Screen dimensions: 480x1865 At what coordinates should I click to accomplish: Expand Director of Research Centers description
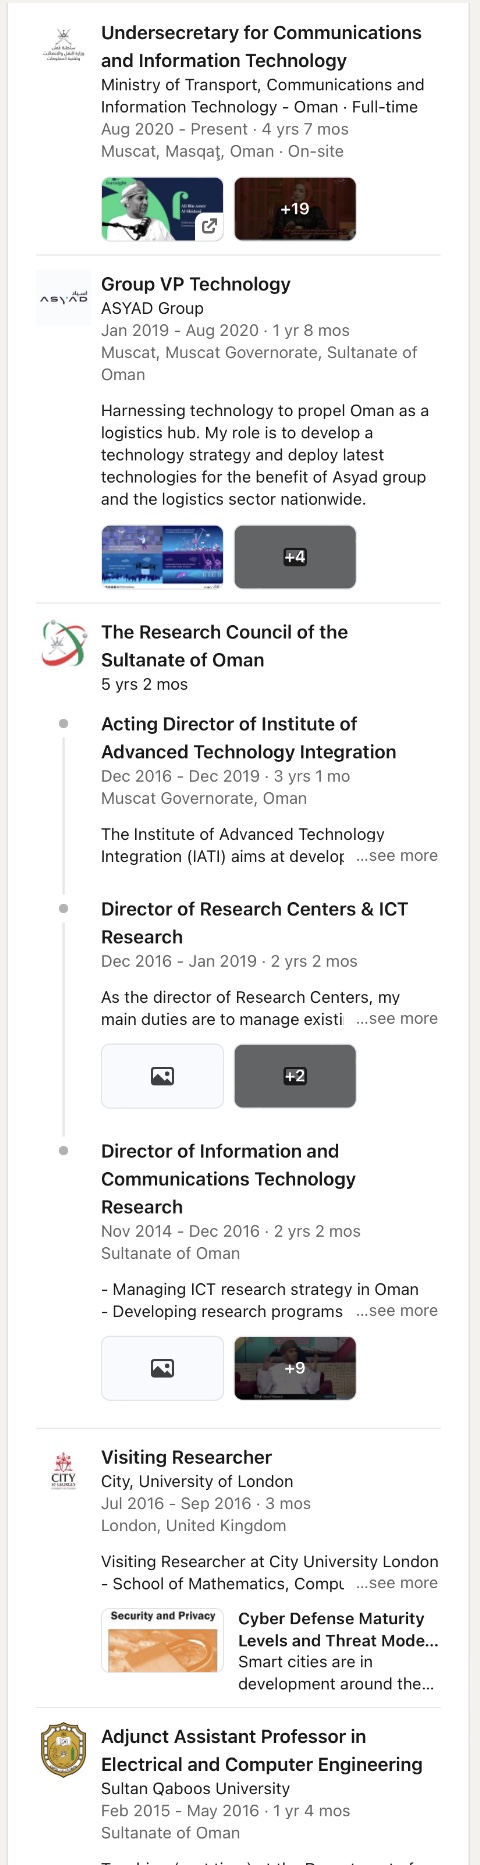pyautogui.click(x=397, y=1019)
